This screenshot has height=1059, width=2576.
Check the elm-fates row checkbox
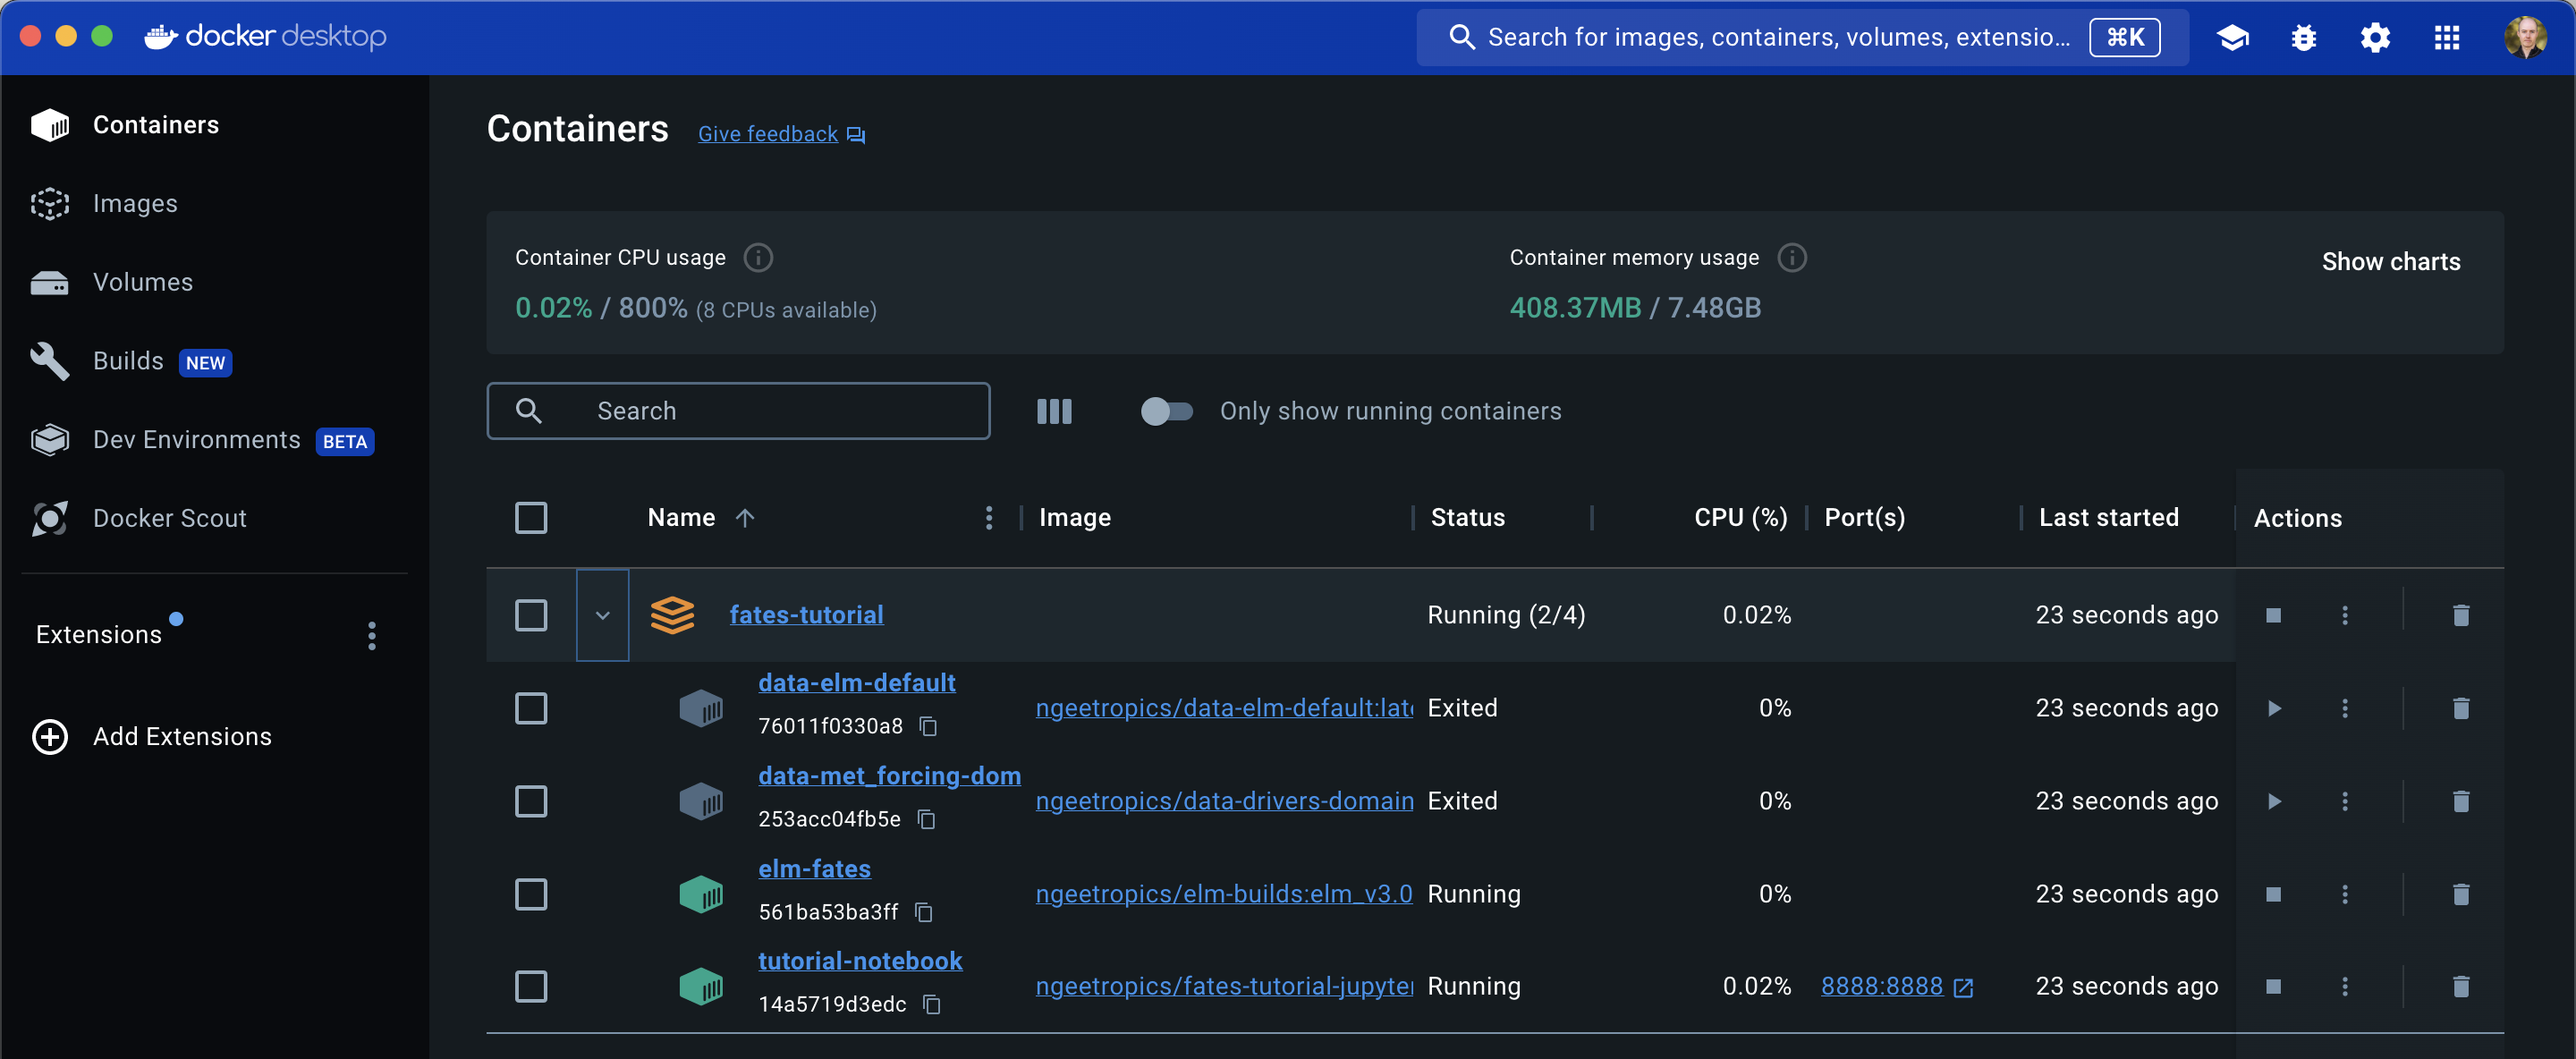point(531,894)
